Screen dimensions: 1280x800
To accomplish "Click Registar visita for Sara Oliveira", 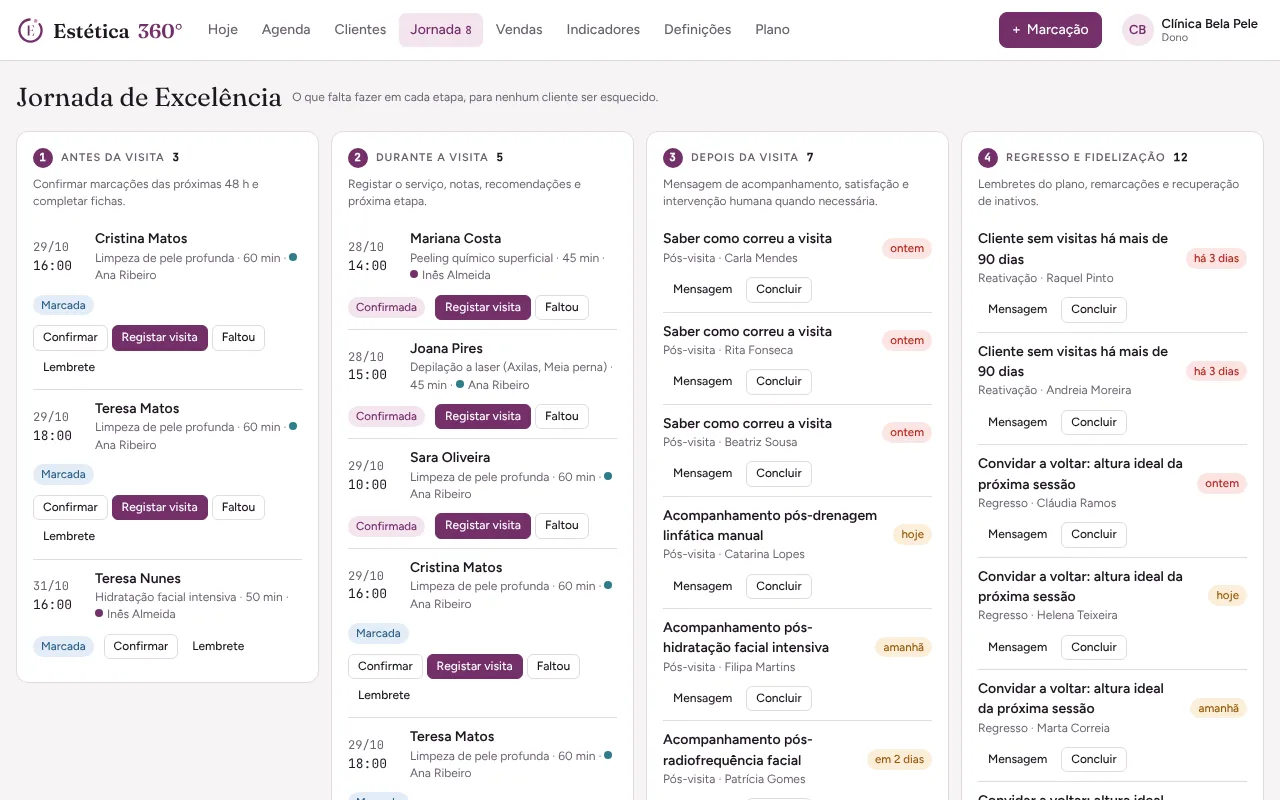I will pyautogui.click(x=483, y=526).
